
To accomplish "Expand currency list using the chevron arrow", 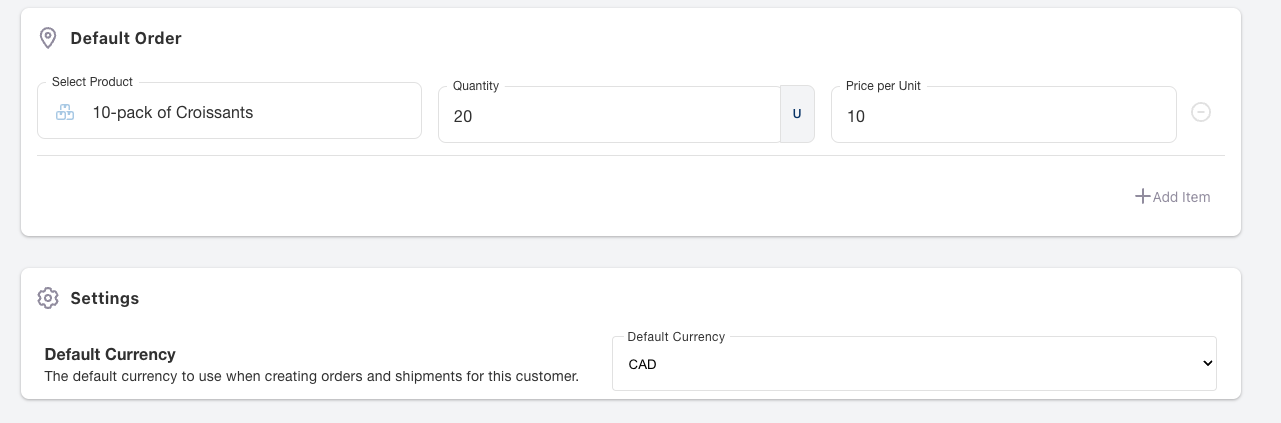I will click(1207, 364).
